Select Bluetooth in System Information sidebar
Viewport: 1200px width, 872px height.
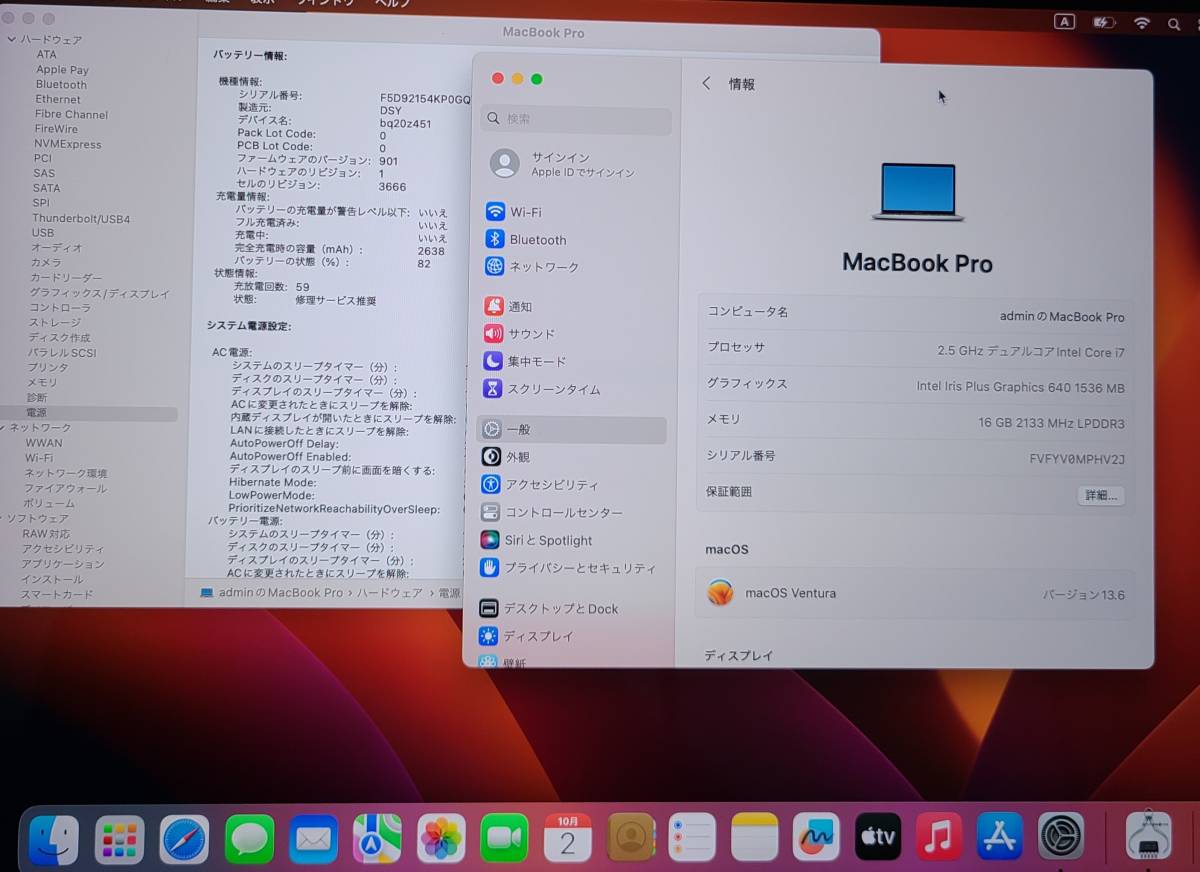pyautogui.click(x=61, y=85)
